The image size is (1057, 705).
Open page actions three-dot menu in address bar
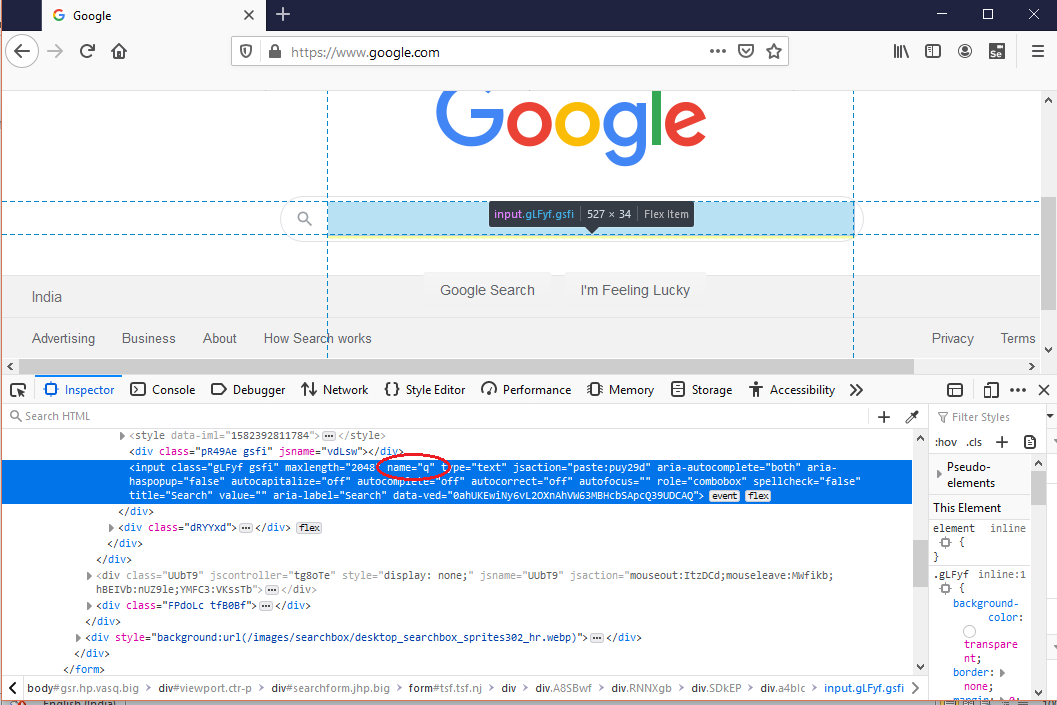(718, 51)
